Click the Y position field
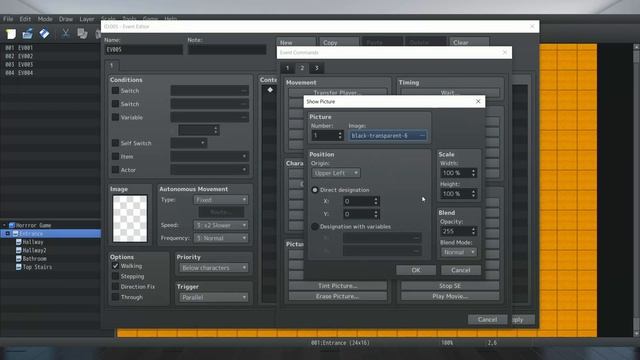 [361, 214]
